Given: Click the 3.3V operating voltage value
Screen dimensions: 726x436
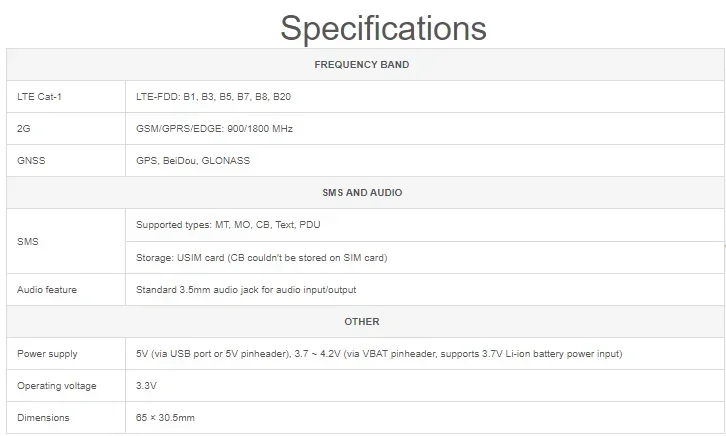Looking at the screenshot, I should pyautogui.click(x=146, y=385).
